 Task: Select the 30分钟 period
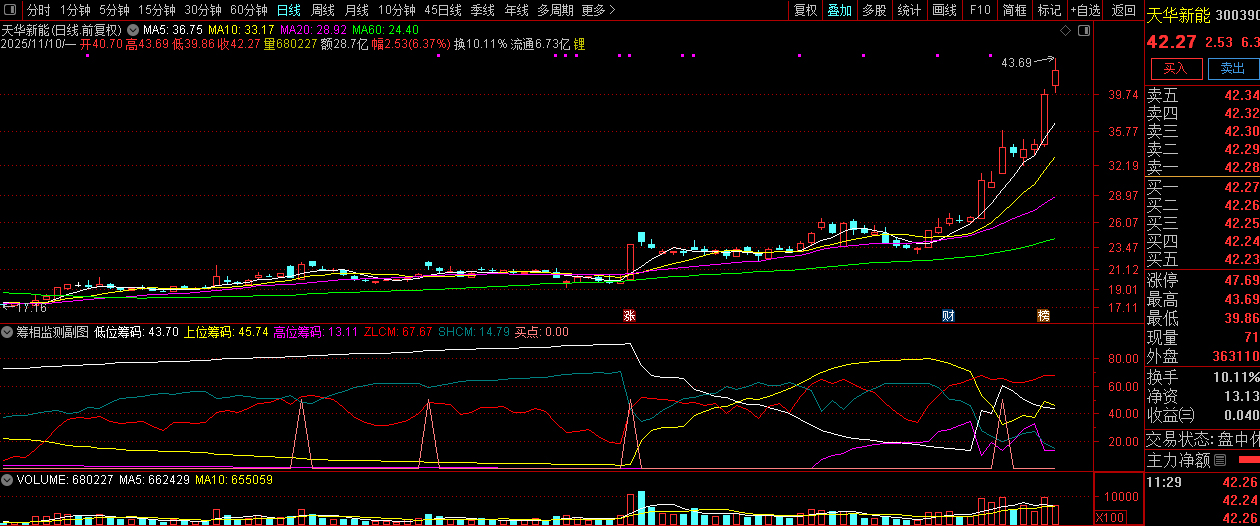tap(203, 10)
